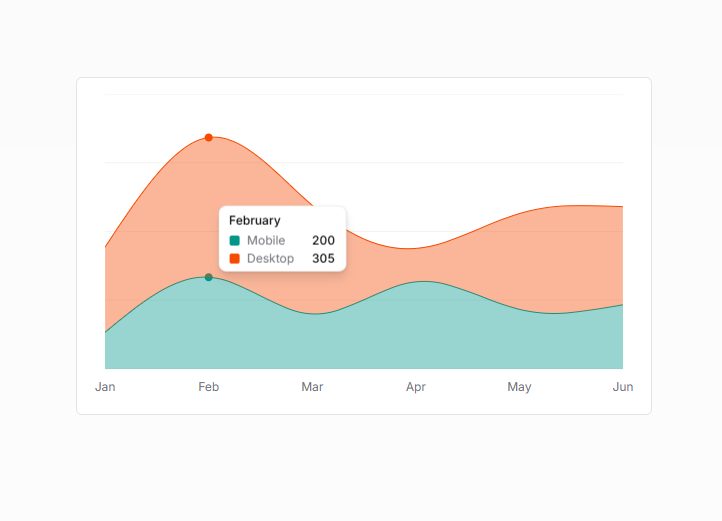Click the orange Desktop area above May
The height and width of the screenshot is (521, 722).
(519, 260)
